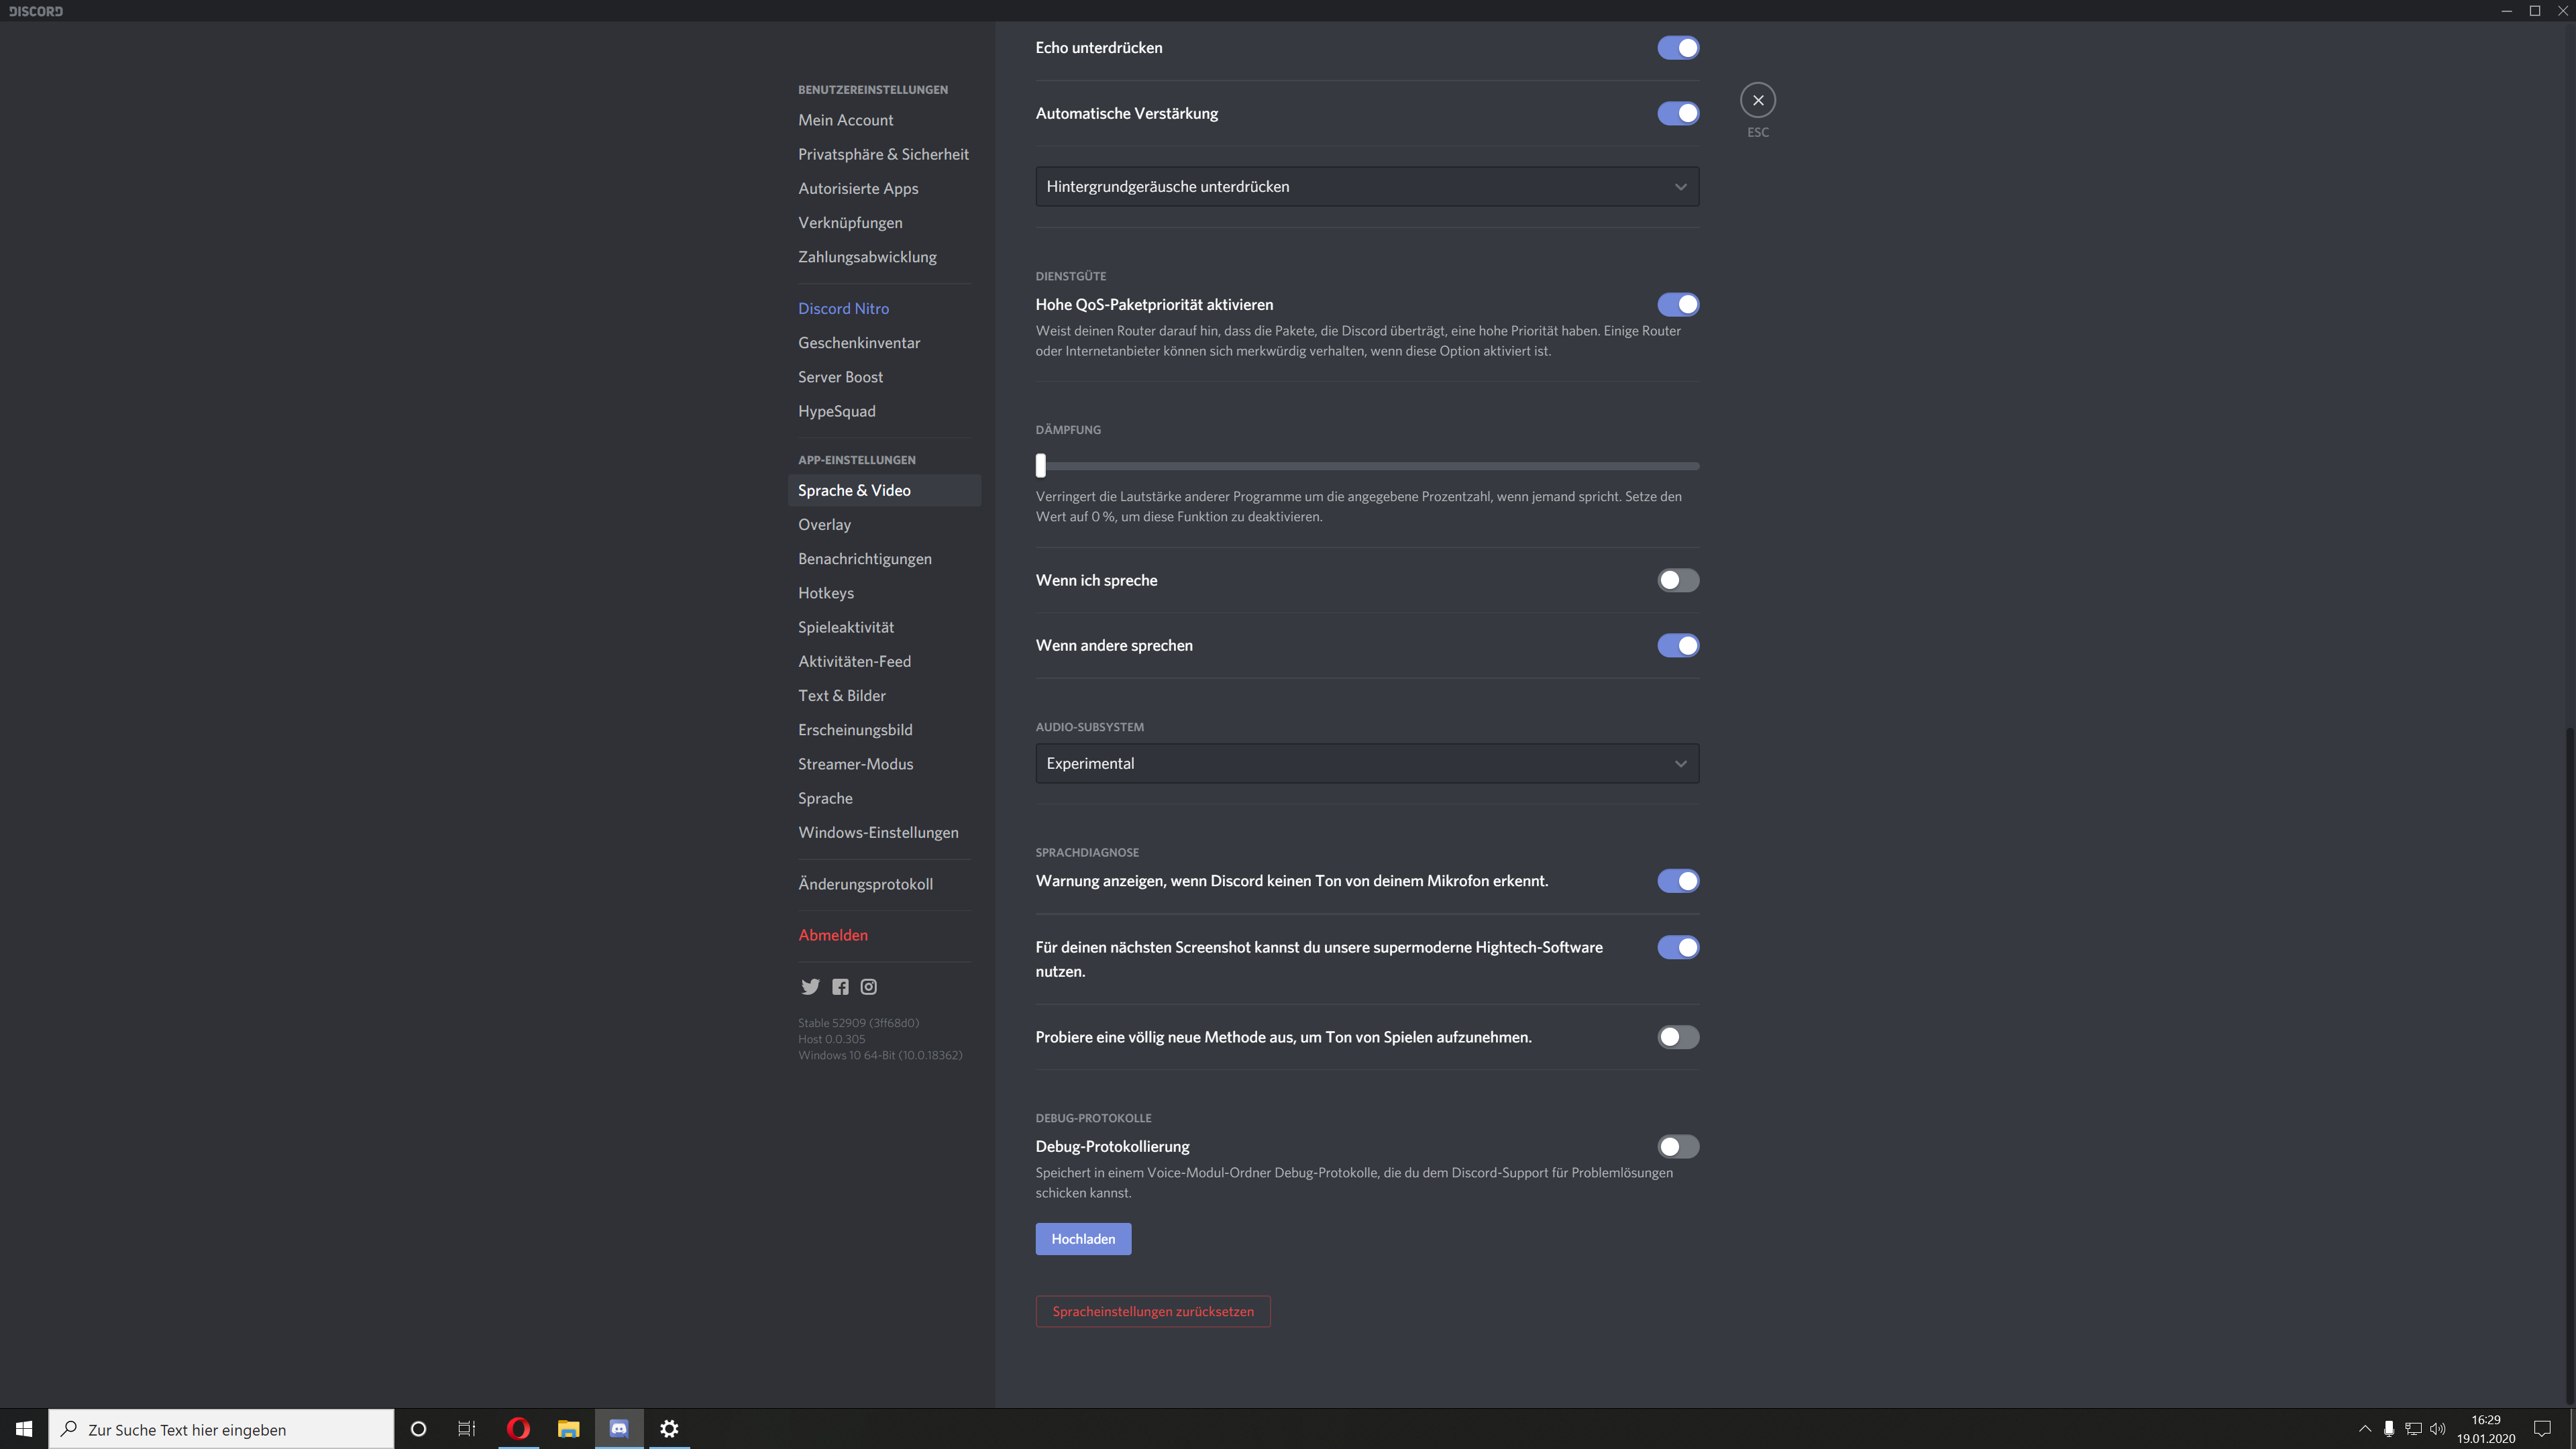Show hidden system tray icons chevron

point(2364,1429)
